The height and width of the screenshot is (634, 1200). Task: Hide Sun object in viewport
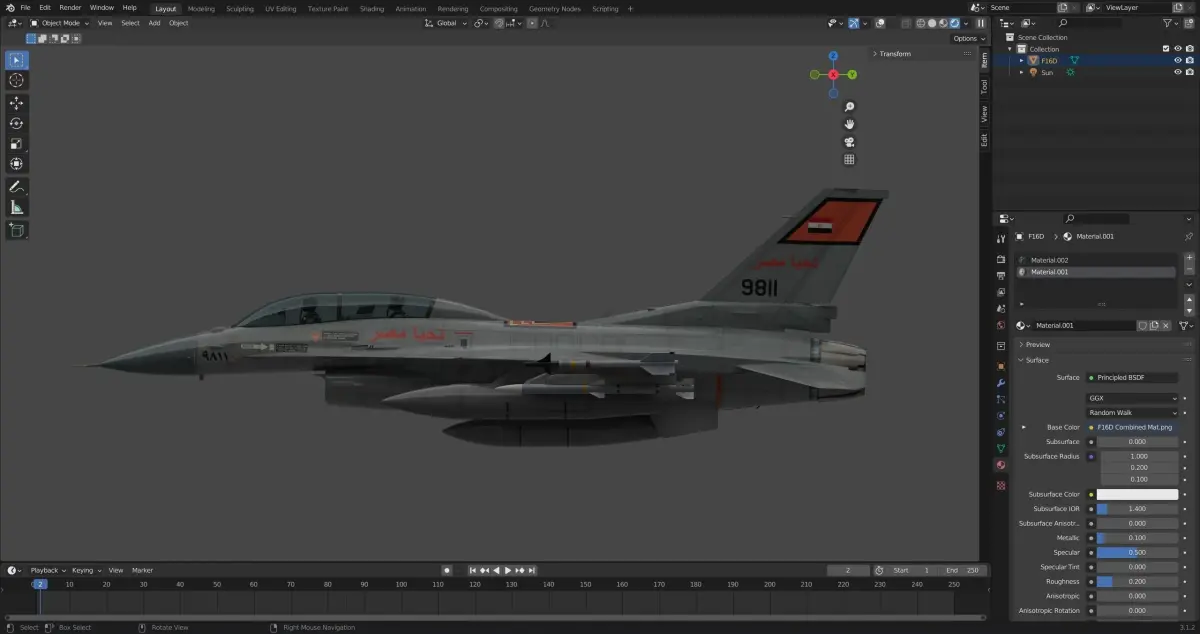click(1178, 72)
